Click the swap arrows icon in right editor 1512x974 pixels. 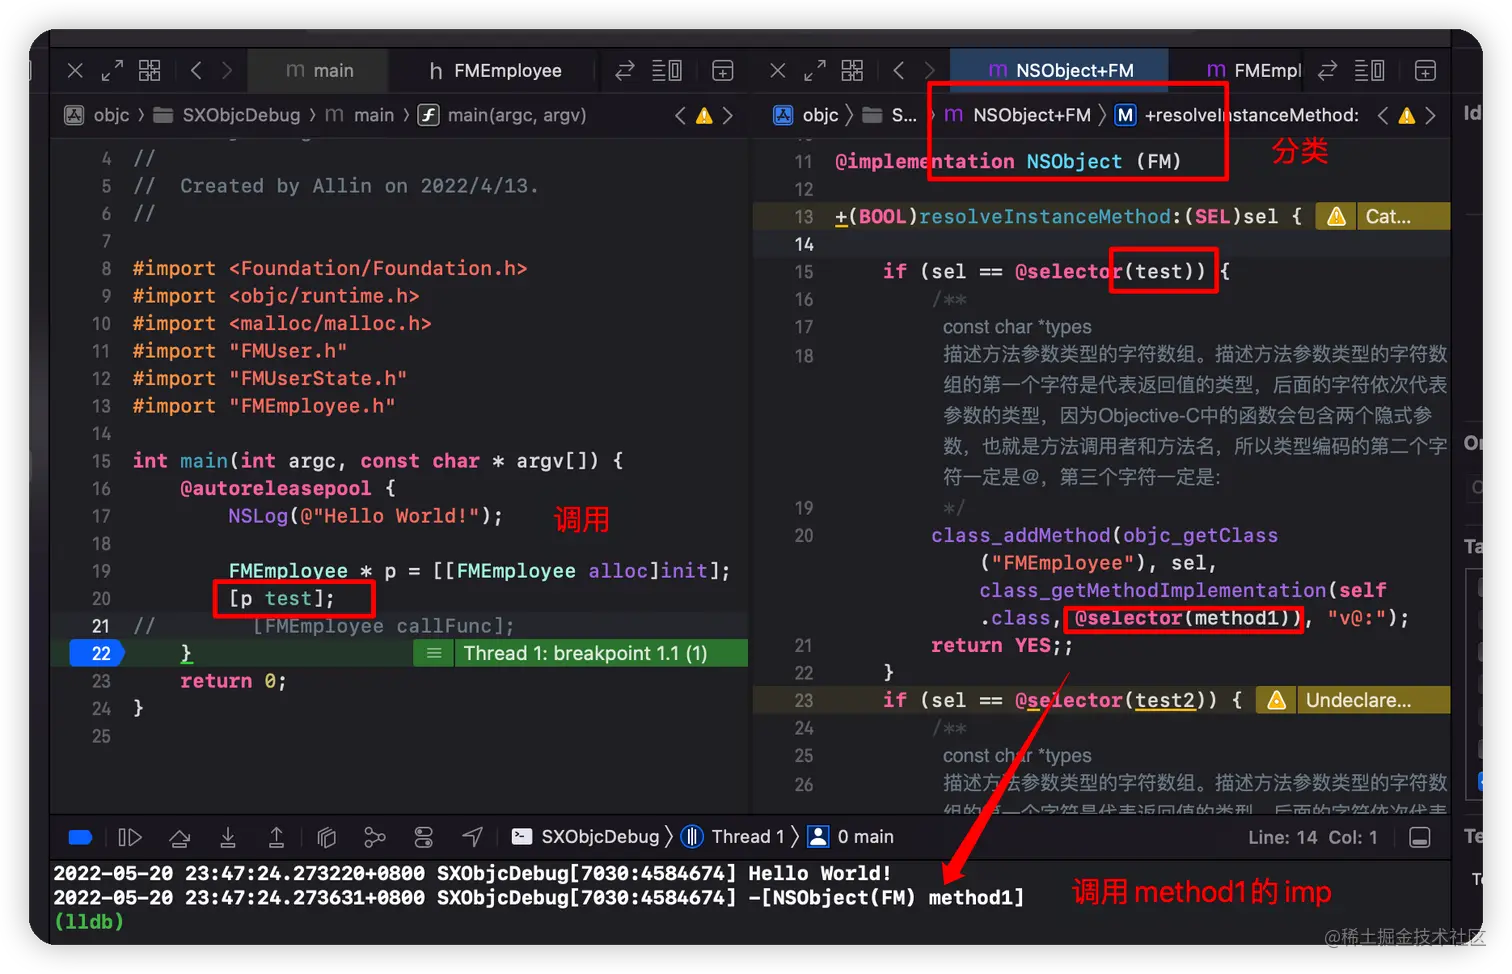(x=1327, y=70)
